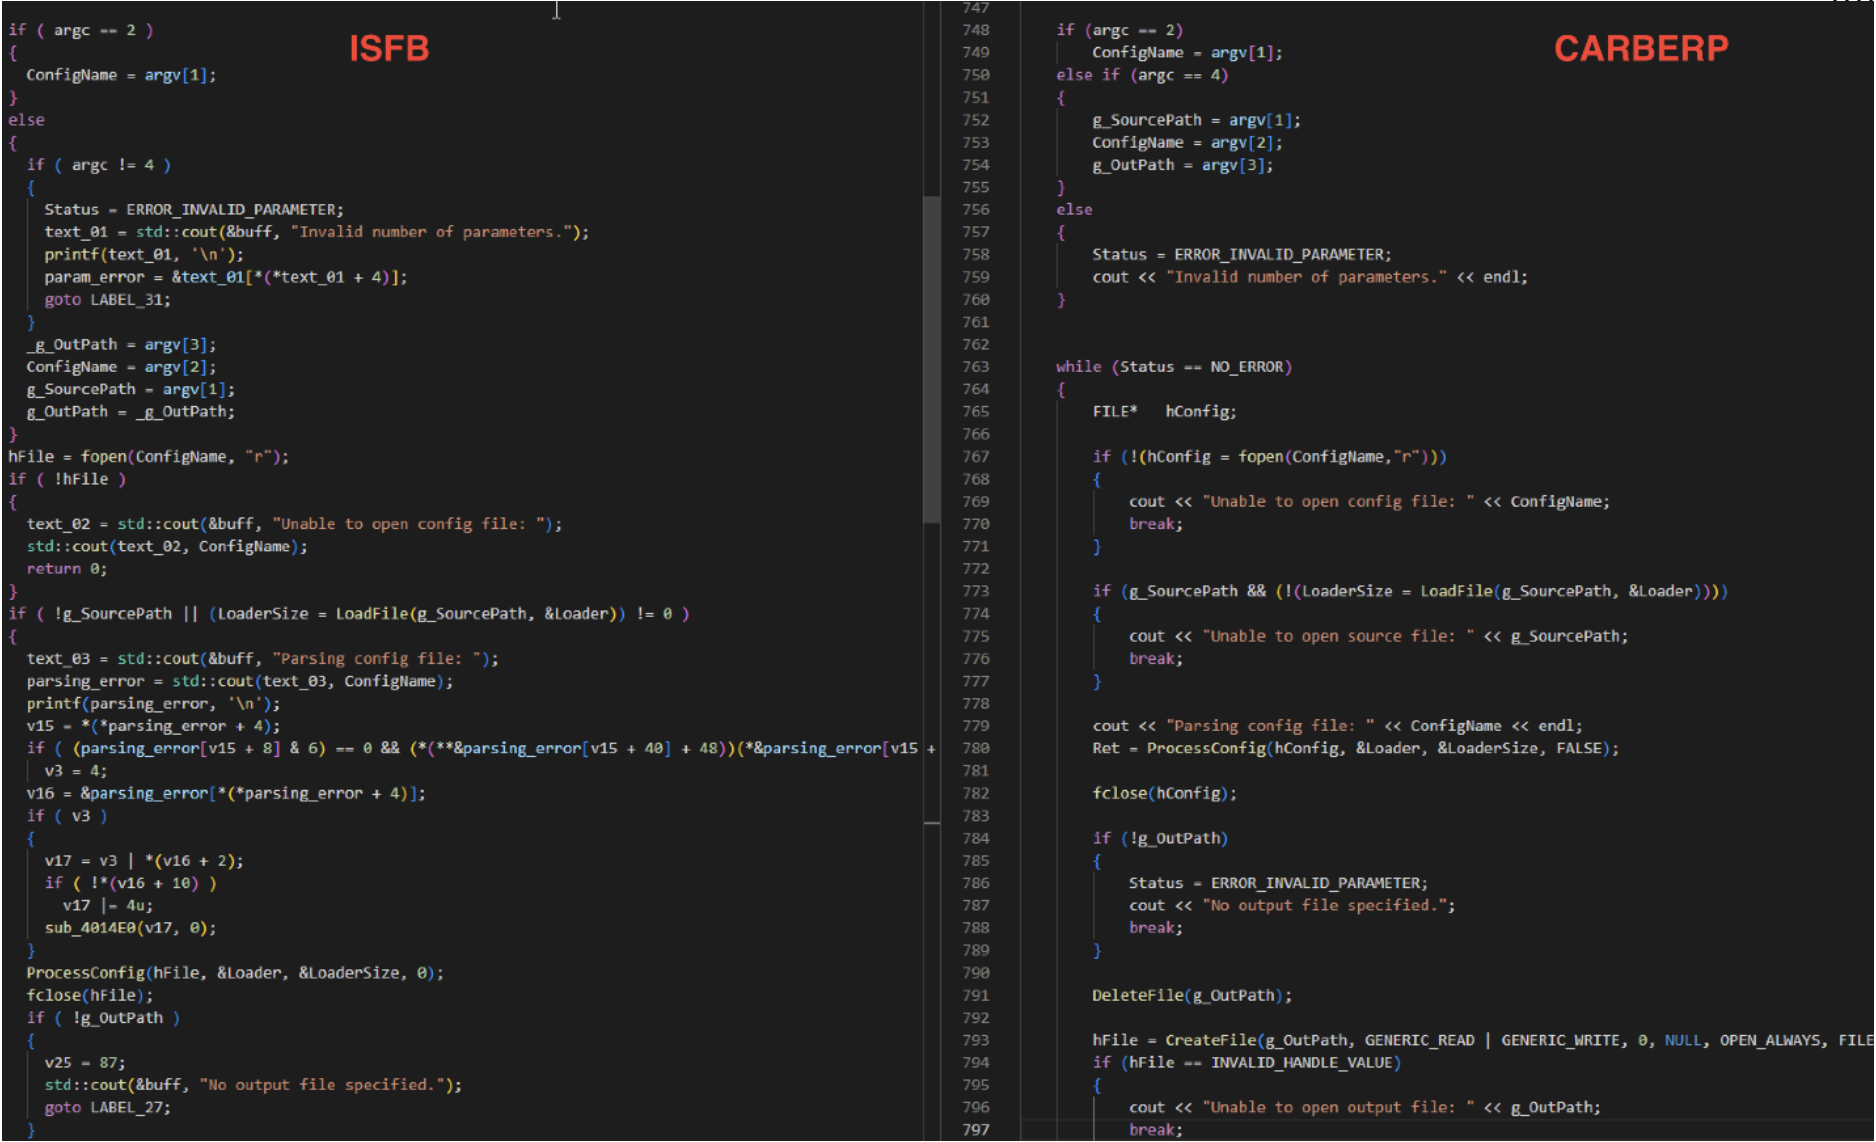The image size is (1876, 1142).
Task: Click 'DeleteFile(g_OutPath);' line
Action: (1192, 996)
